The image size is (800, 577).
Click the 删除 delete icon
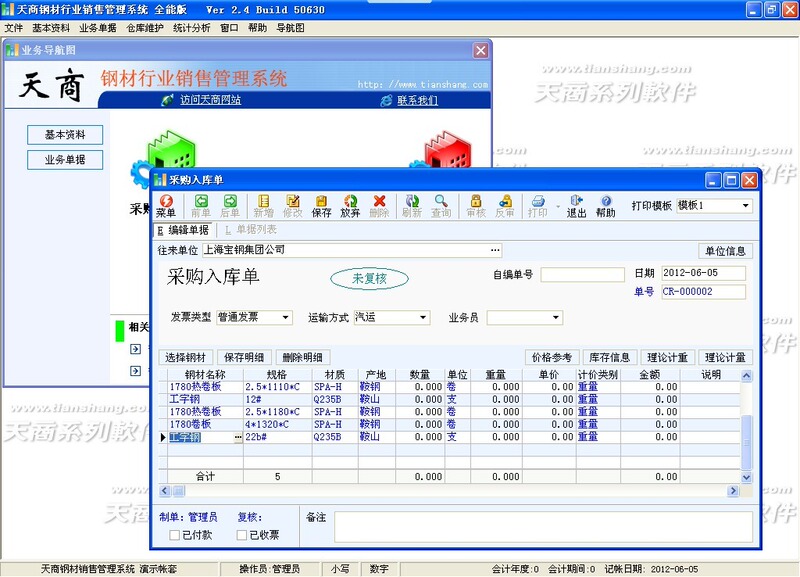point(382,205)
